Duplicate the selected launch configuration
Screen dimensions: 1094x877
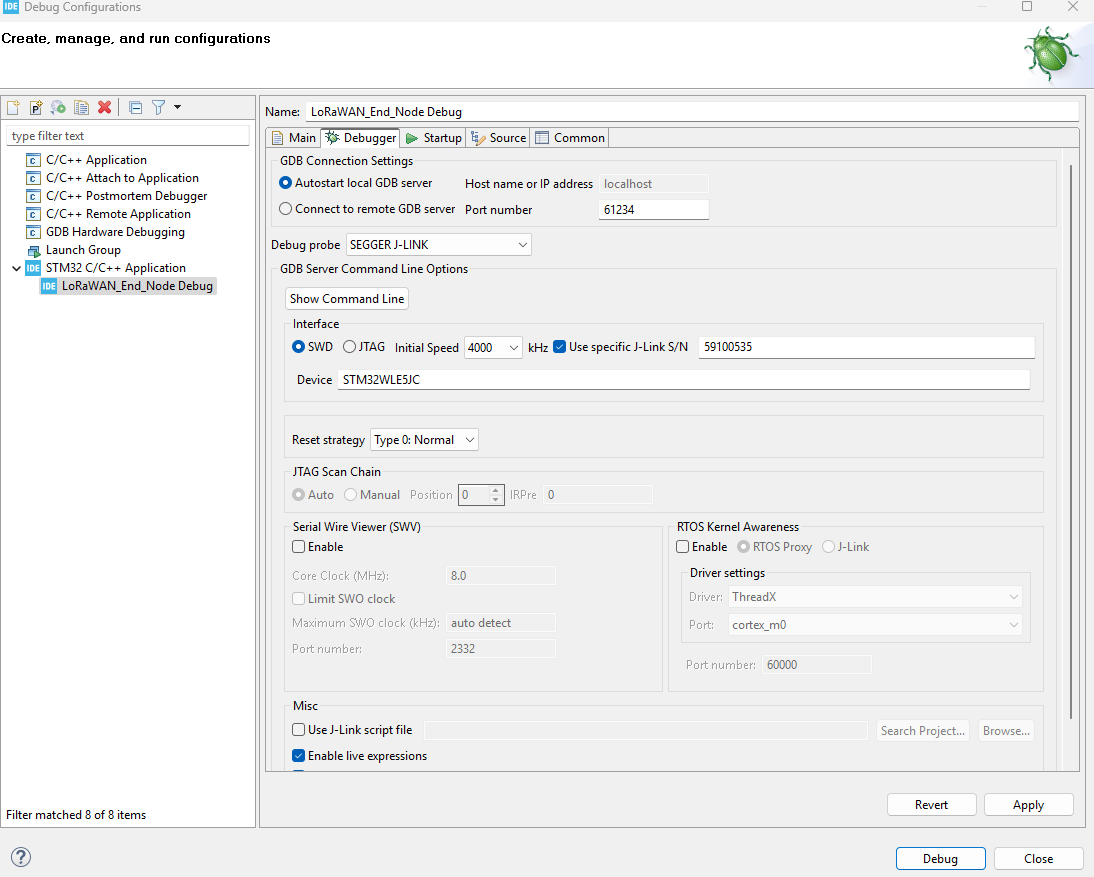(81, 107)
